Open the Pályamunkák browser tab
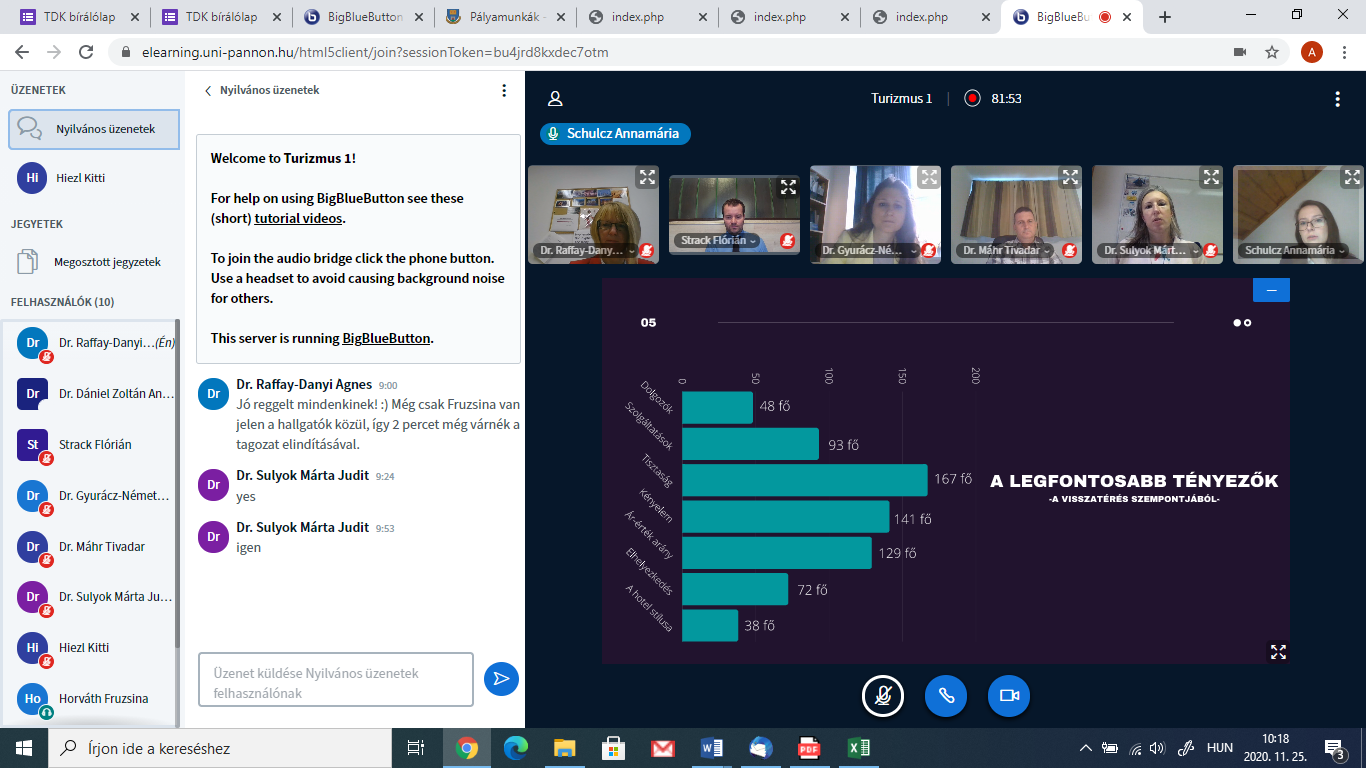The width and height of the screenshot is (1366, 768). 505,17
